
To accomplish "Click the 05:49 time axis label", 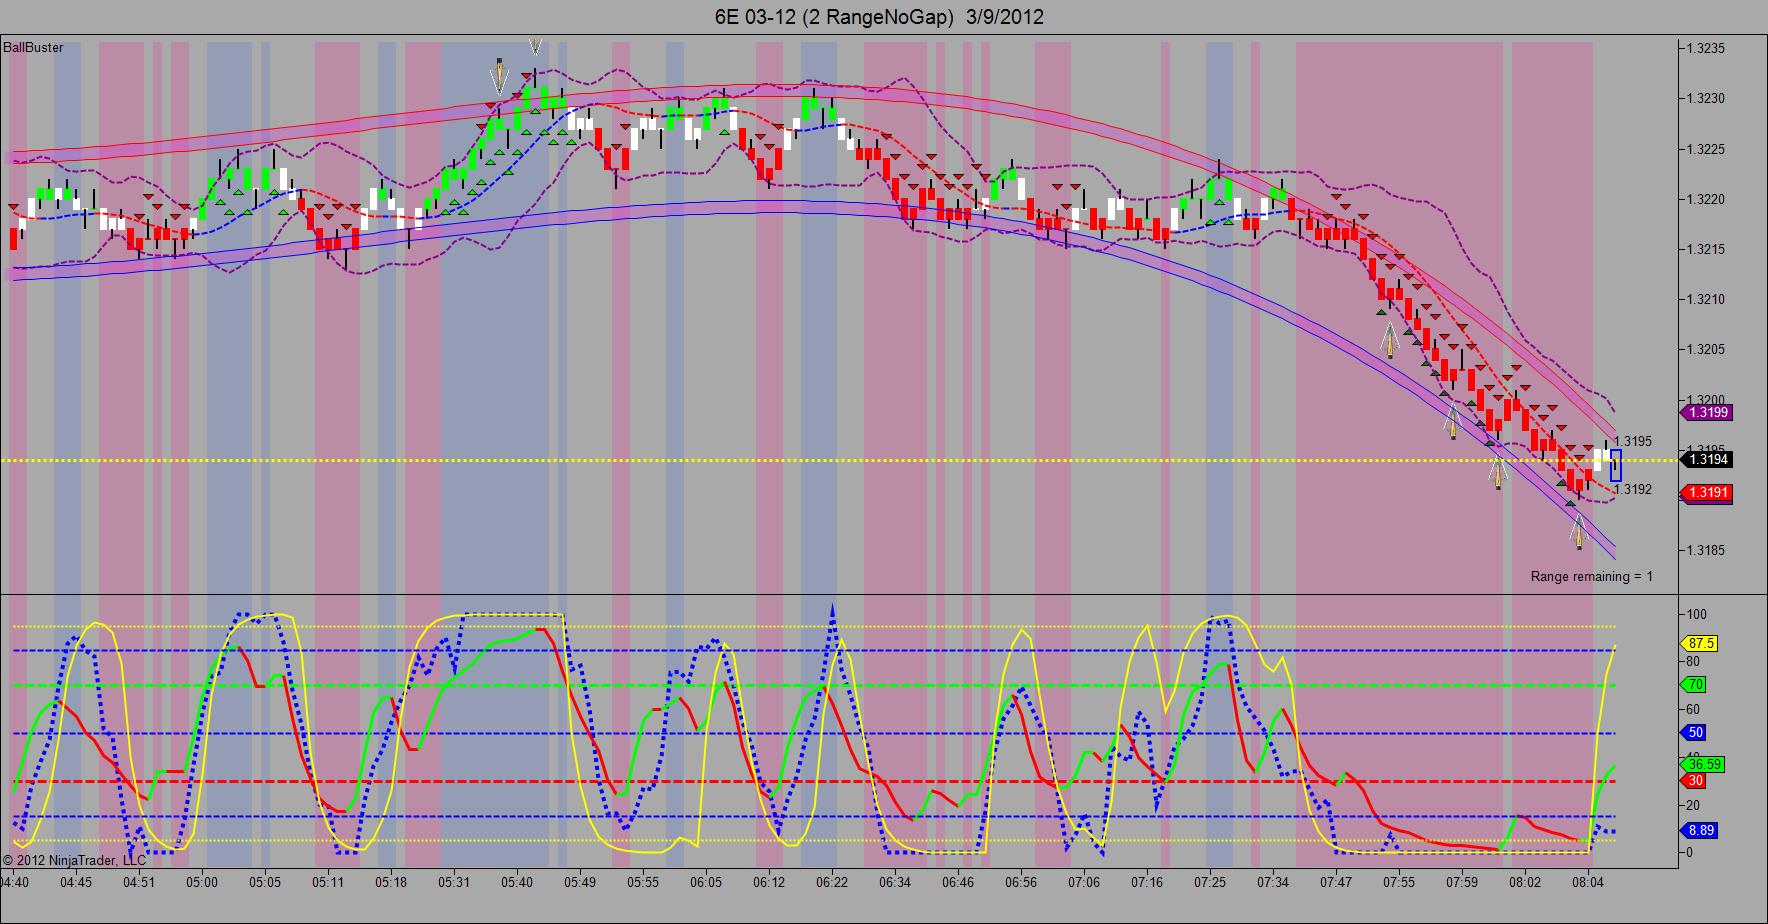I will tap(580, 882).
